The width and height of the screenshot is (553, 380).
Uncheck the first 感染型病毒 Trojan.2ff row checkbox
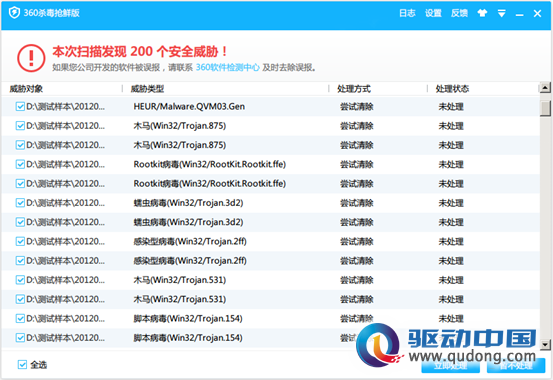[x=20, y=241]
